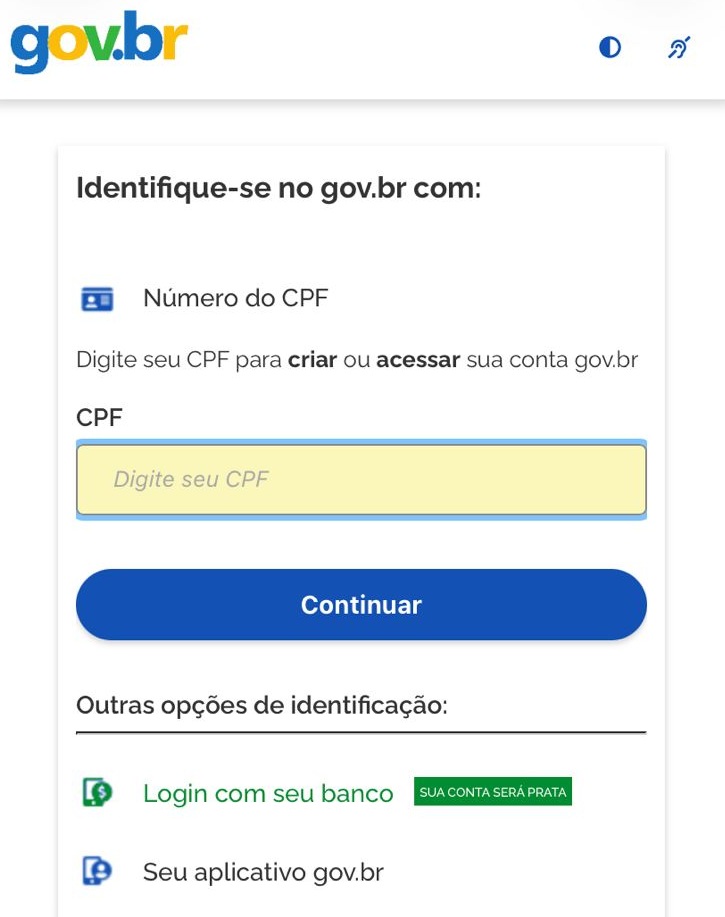Focus the Digite seu CPF input field
725x917 pixels.
(361, 480)
